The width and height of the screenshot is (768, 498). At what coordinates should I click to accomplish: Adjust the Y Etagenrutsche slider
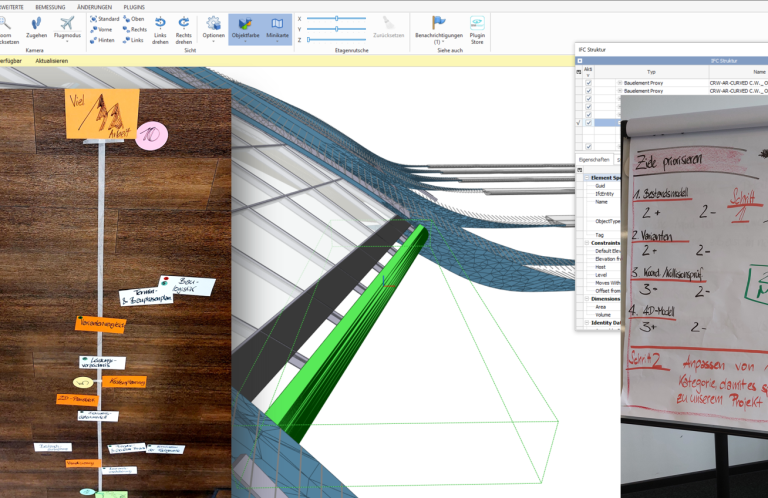coord(336,29)
